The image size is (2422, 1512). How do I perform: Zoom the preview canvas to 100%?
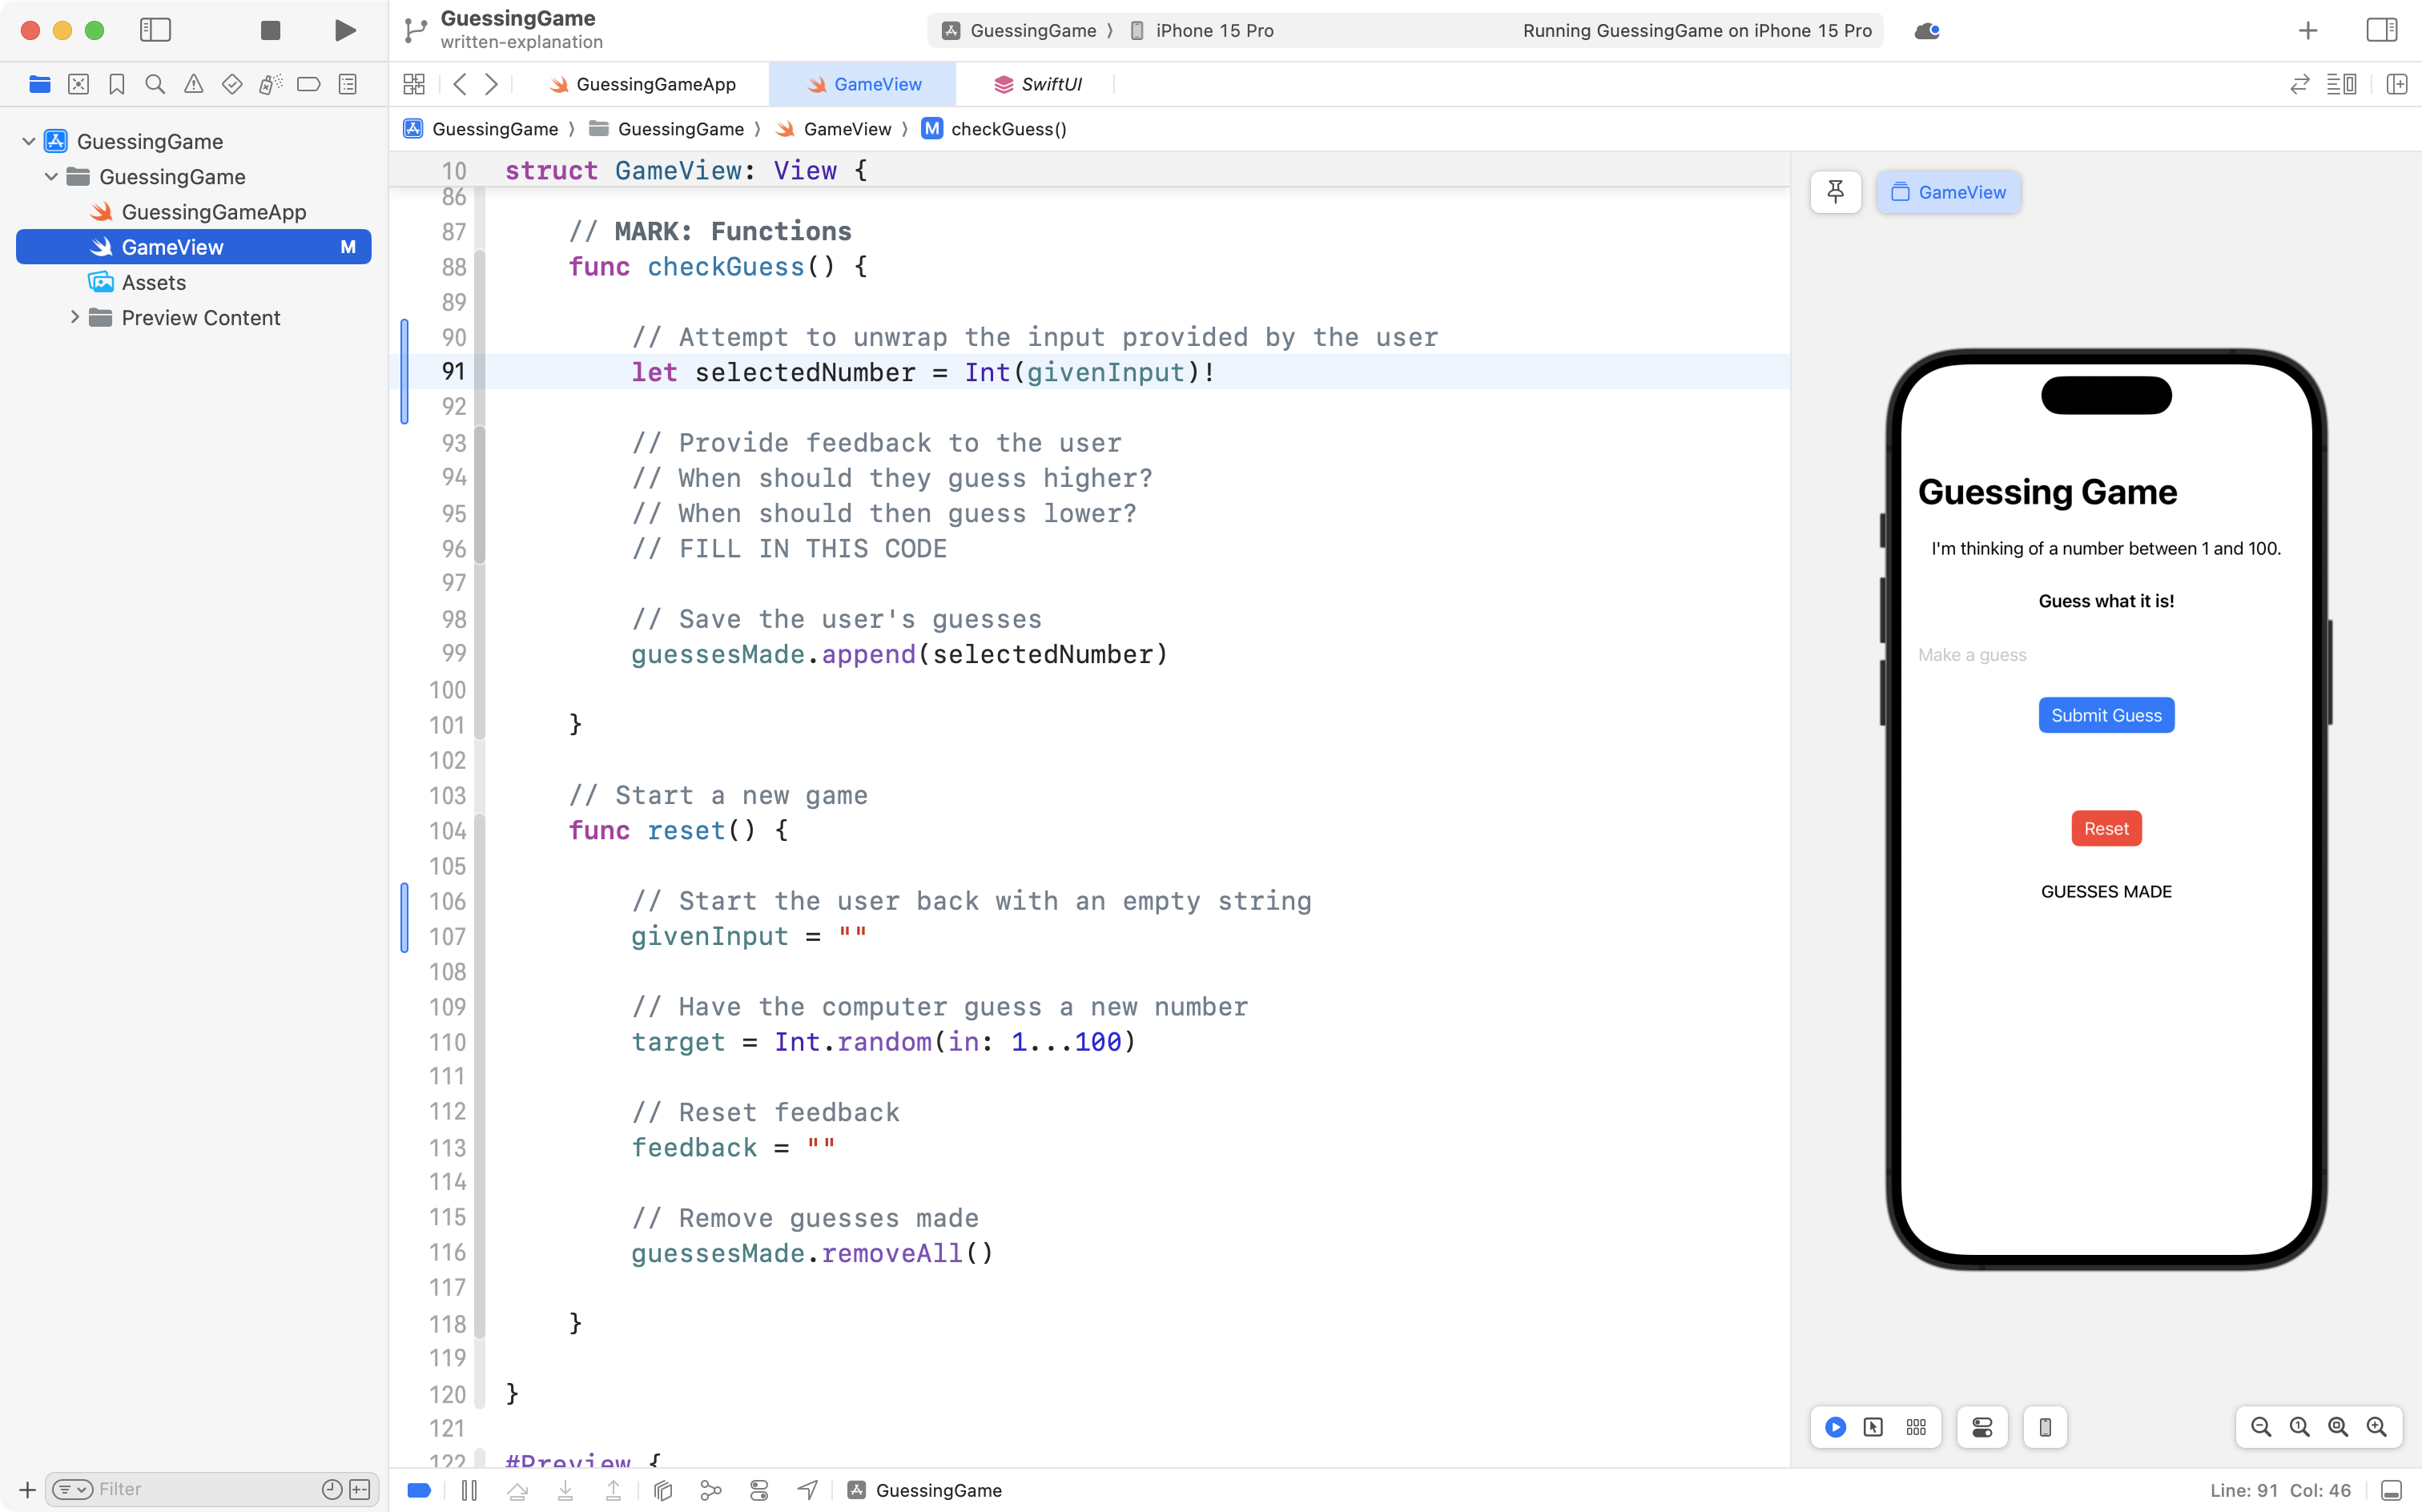2298,1427
